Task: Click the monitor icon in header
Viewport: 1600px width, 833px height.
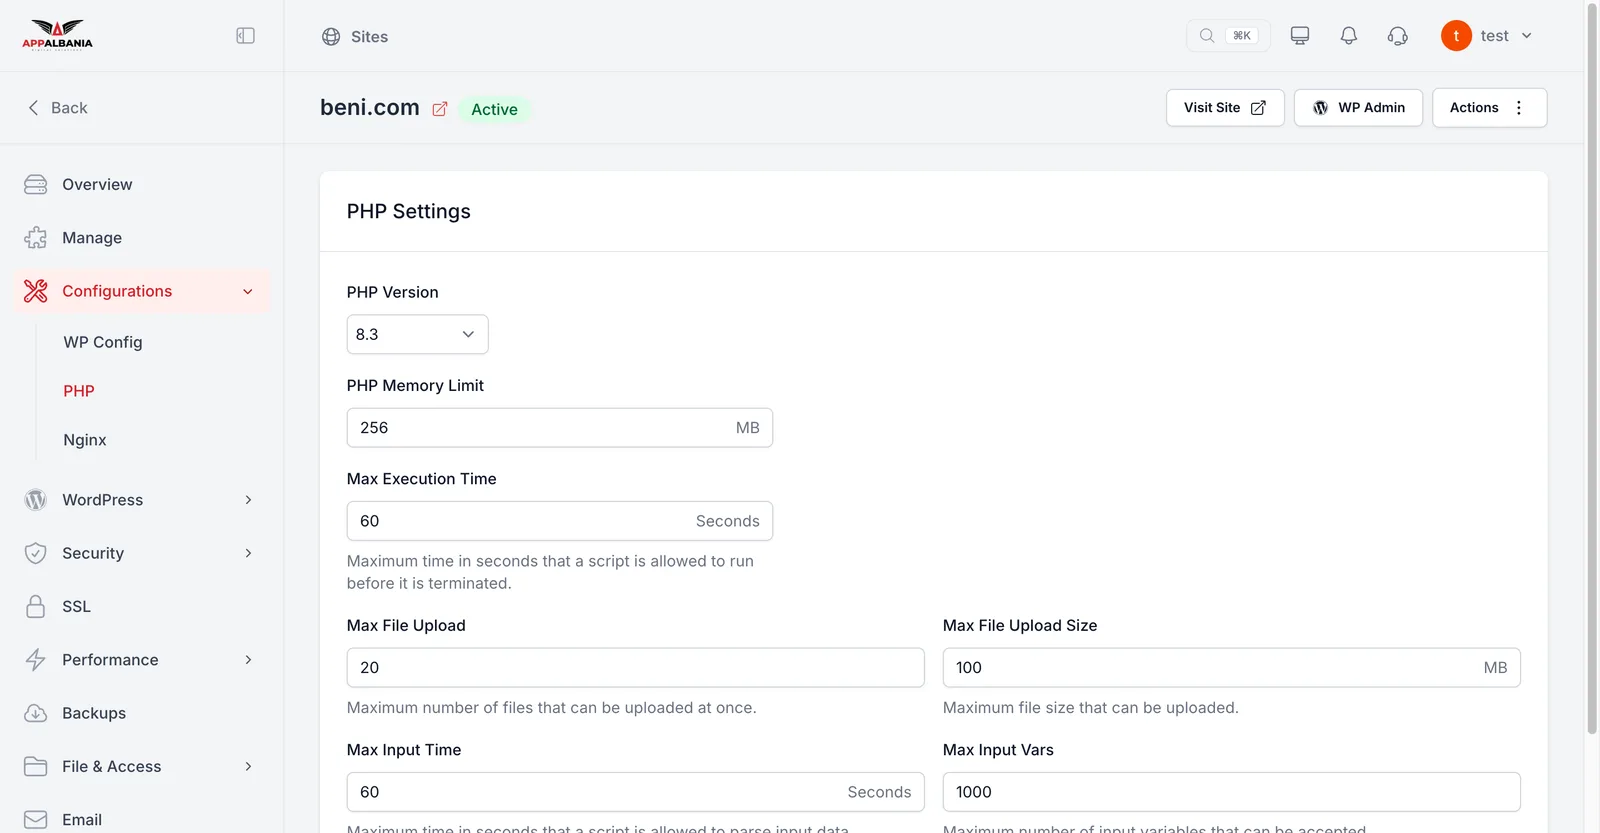Action: [1300, 36]
